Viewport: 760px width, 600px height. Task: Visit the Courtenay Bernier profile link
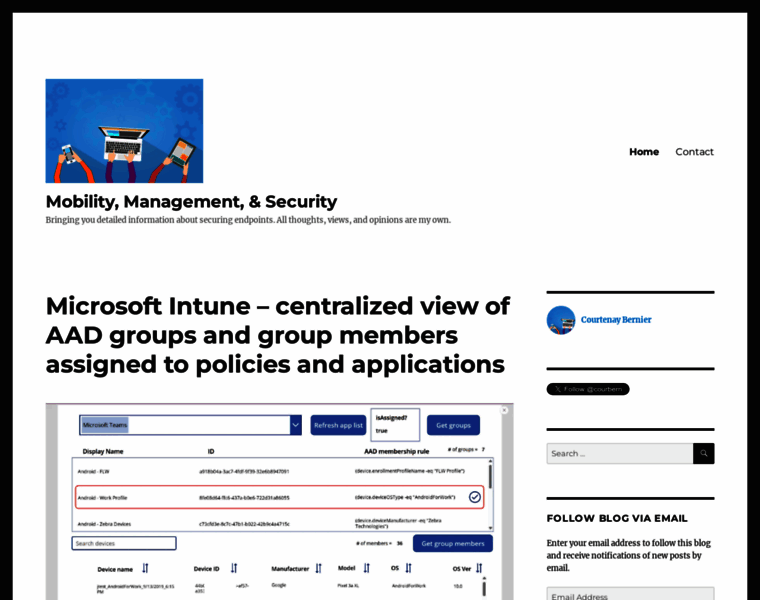pos(616,320)
